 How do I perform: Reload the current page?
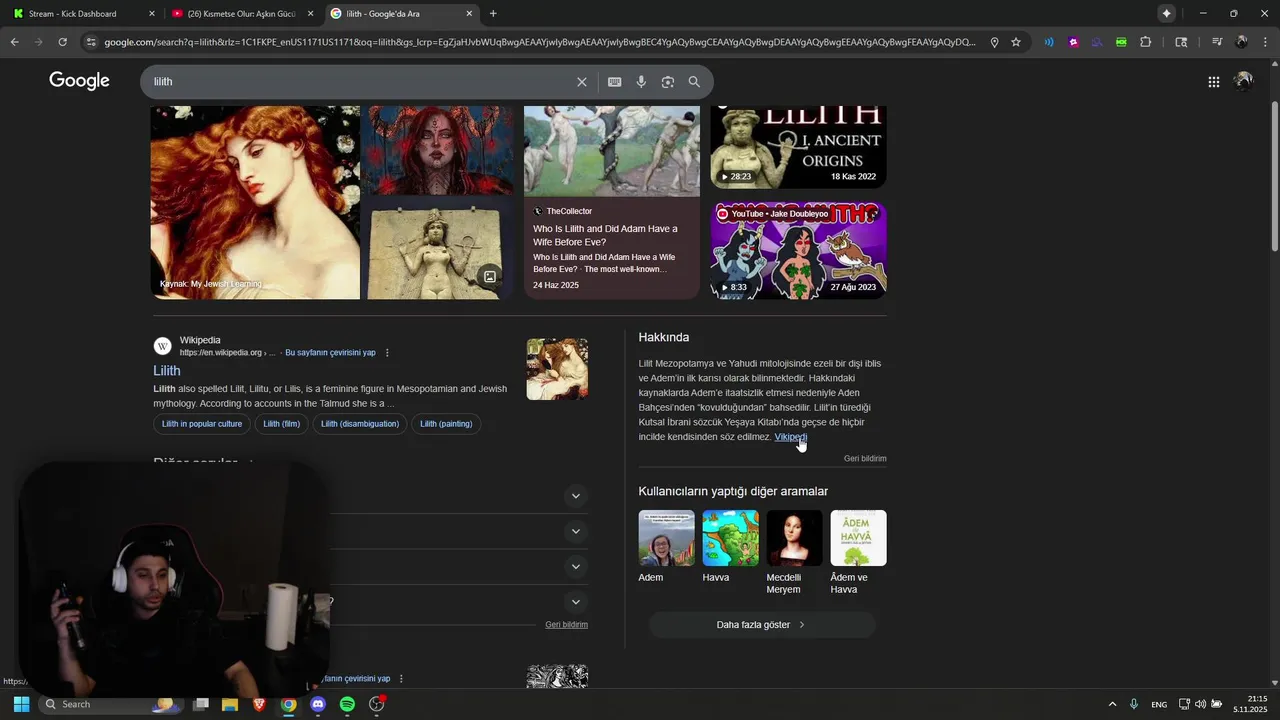point(62,42)
